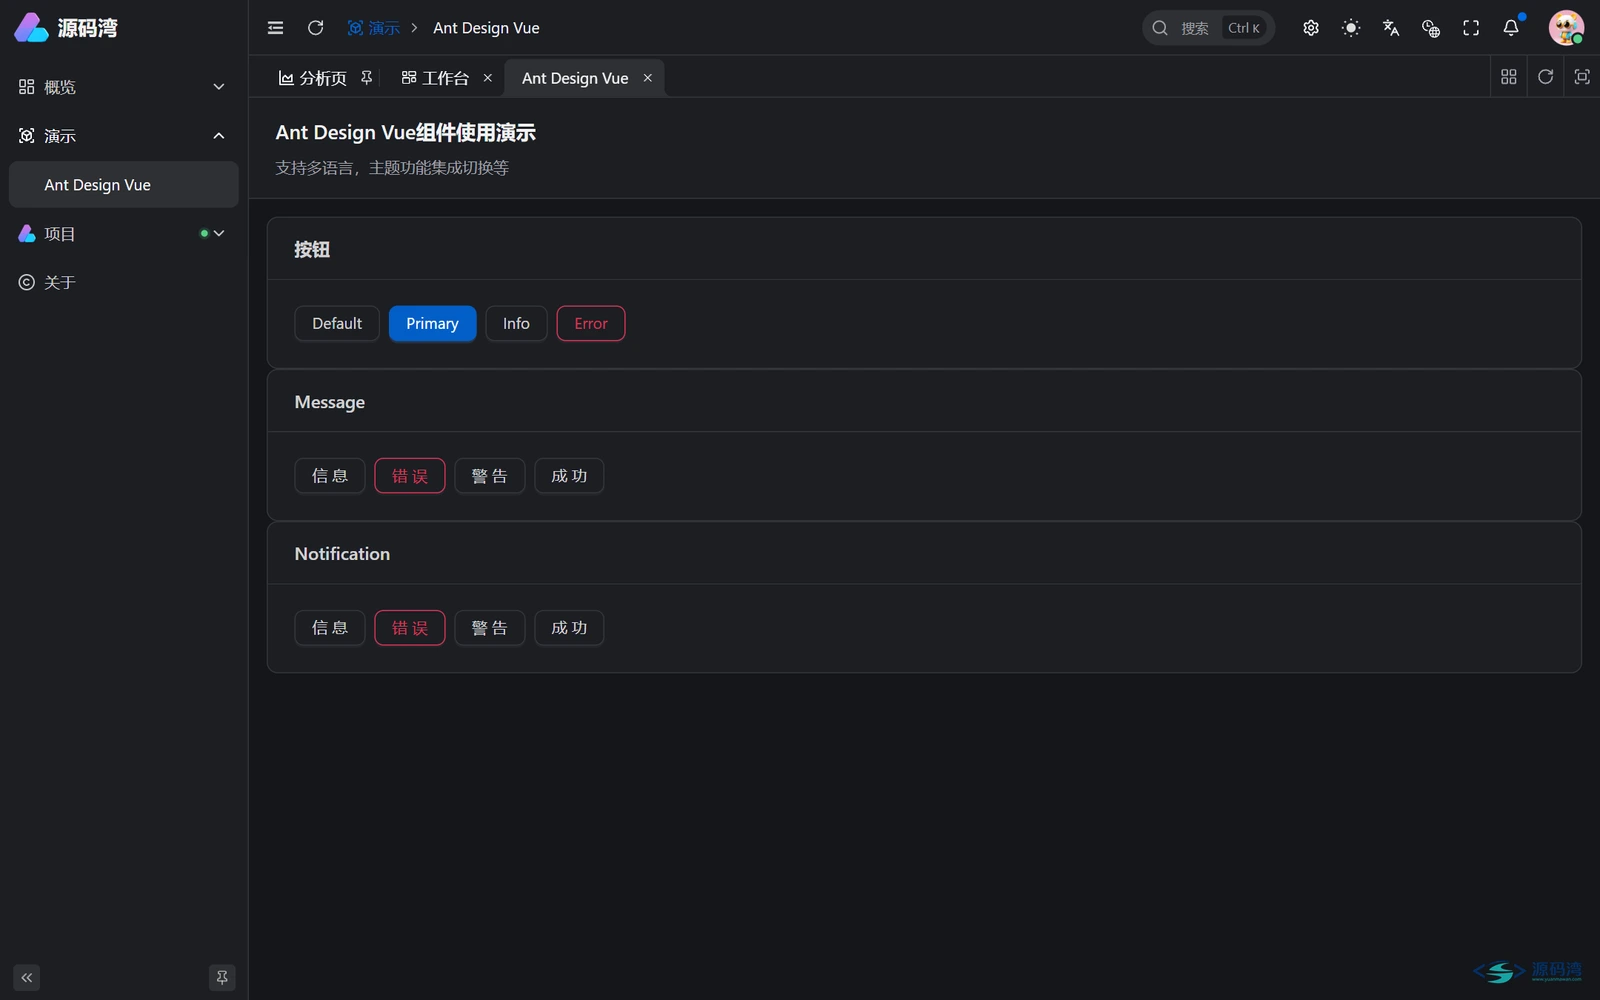Click the 演示 breadcrumb link
Screen dimensions: 1600x1000
tap(374, 28)
